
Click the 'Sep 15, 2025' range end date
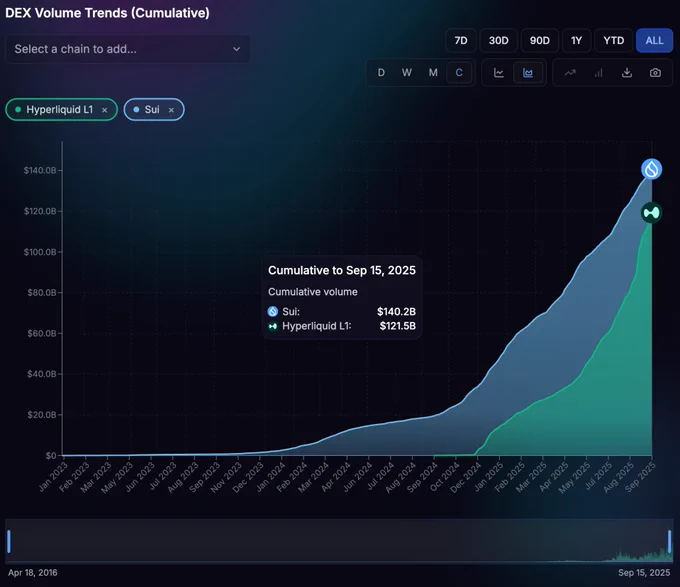pos(644,573)
